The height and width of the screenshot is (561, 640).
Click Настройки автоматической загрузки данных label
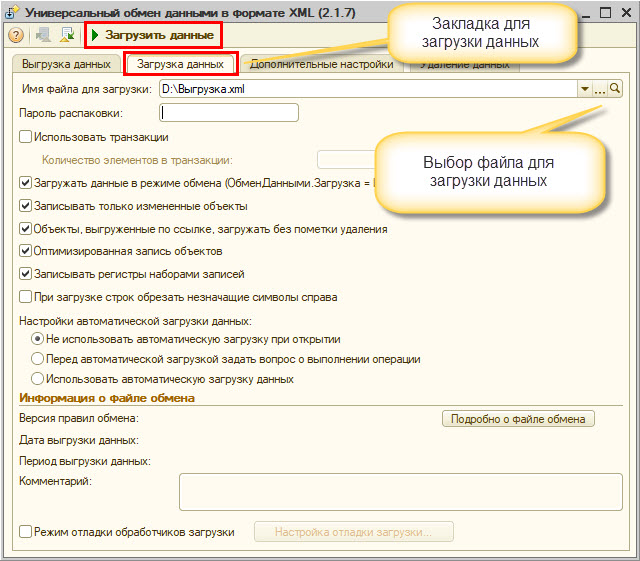pos(136,321)
